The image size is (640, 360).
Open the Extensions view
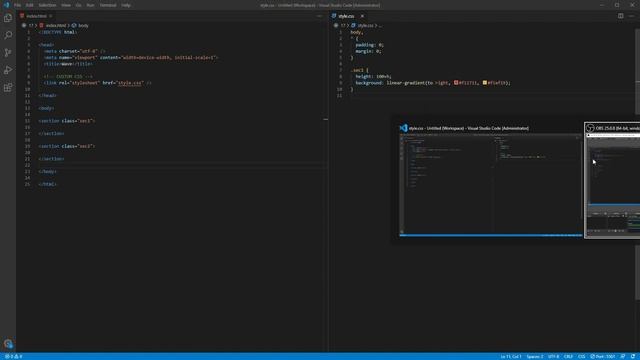(x=8, y=88)
